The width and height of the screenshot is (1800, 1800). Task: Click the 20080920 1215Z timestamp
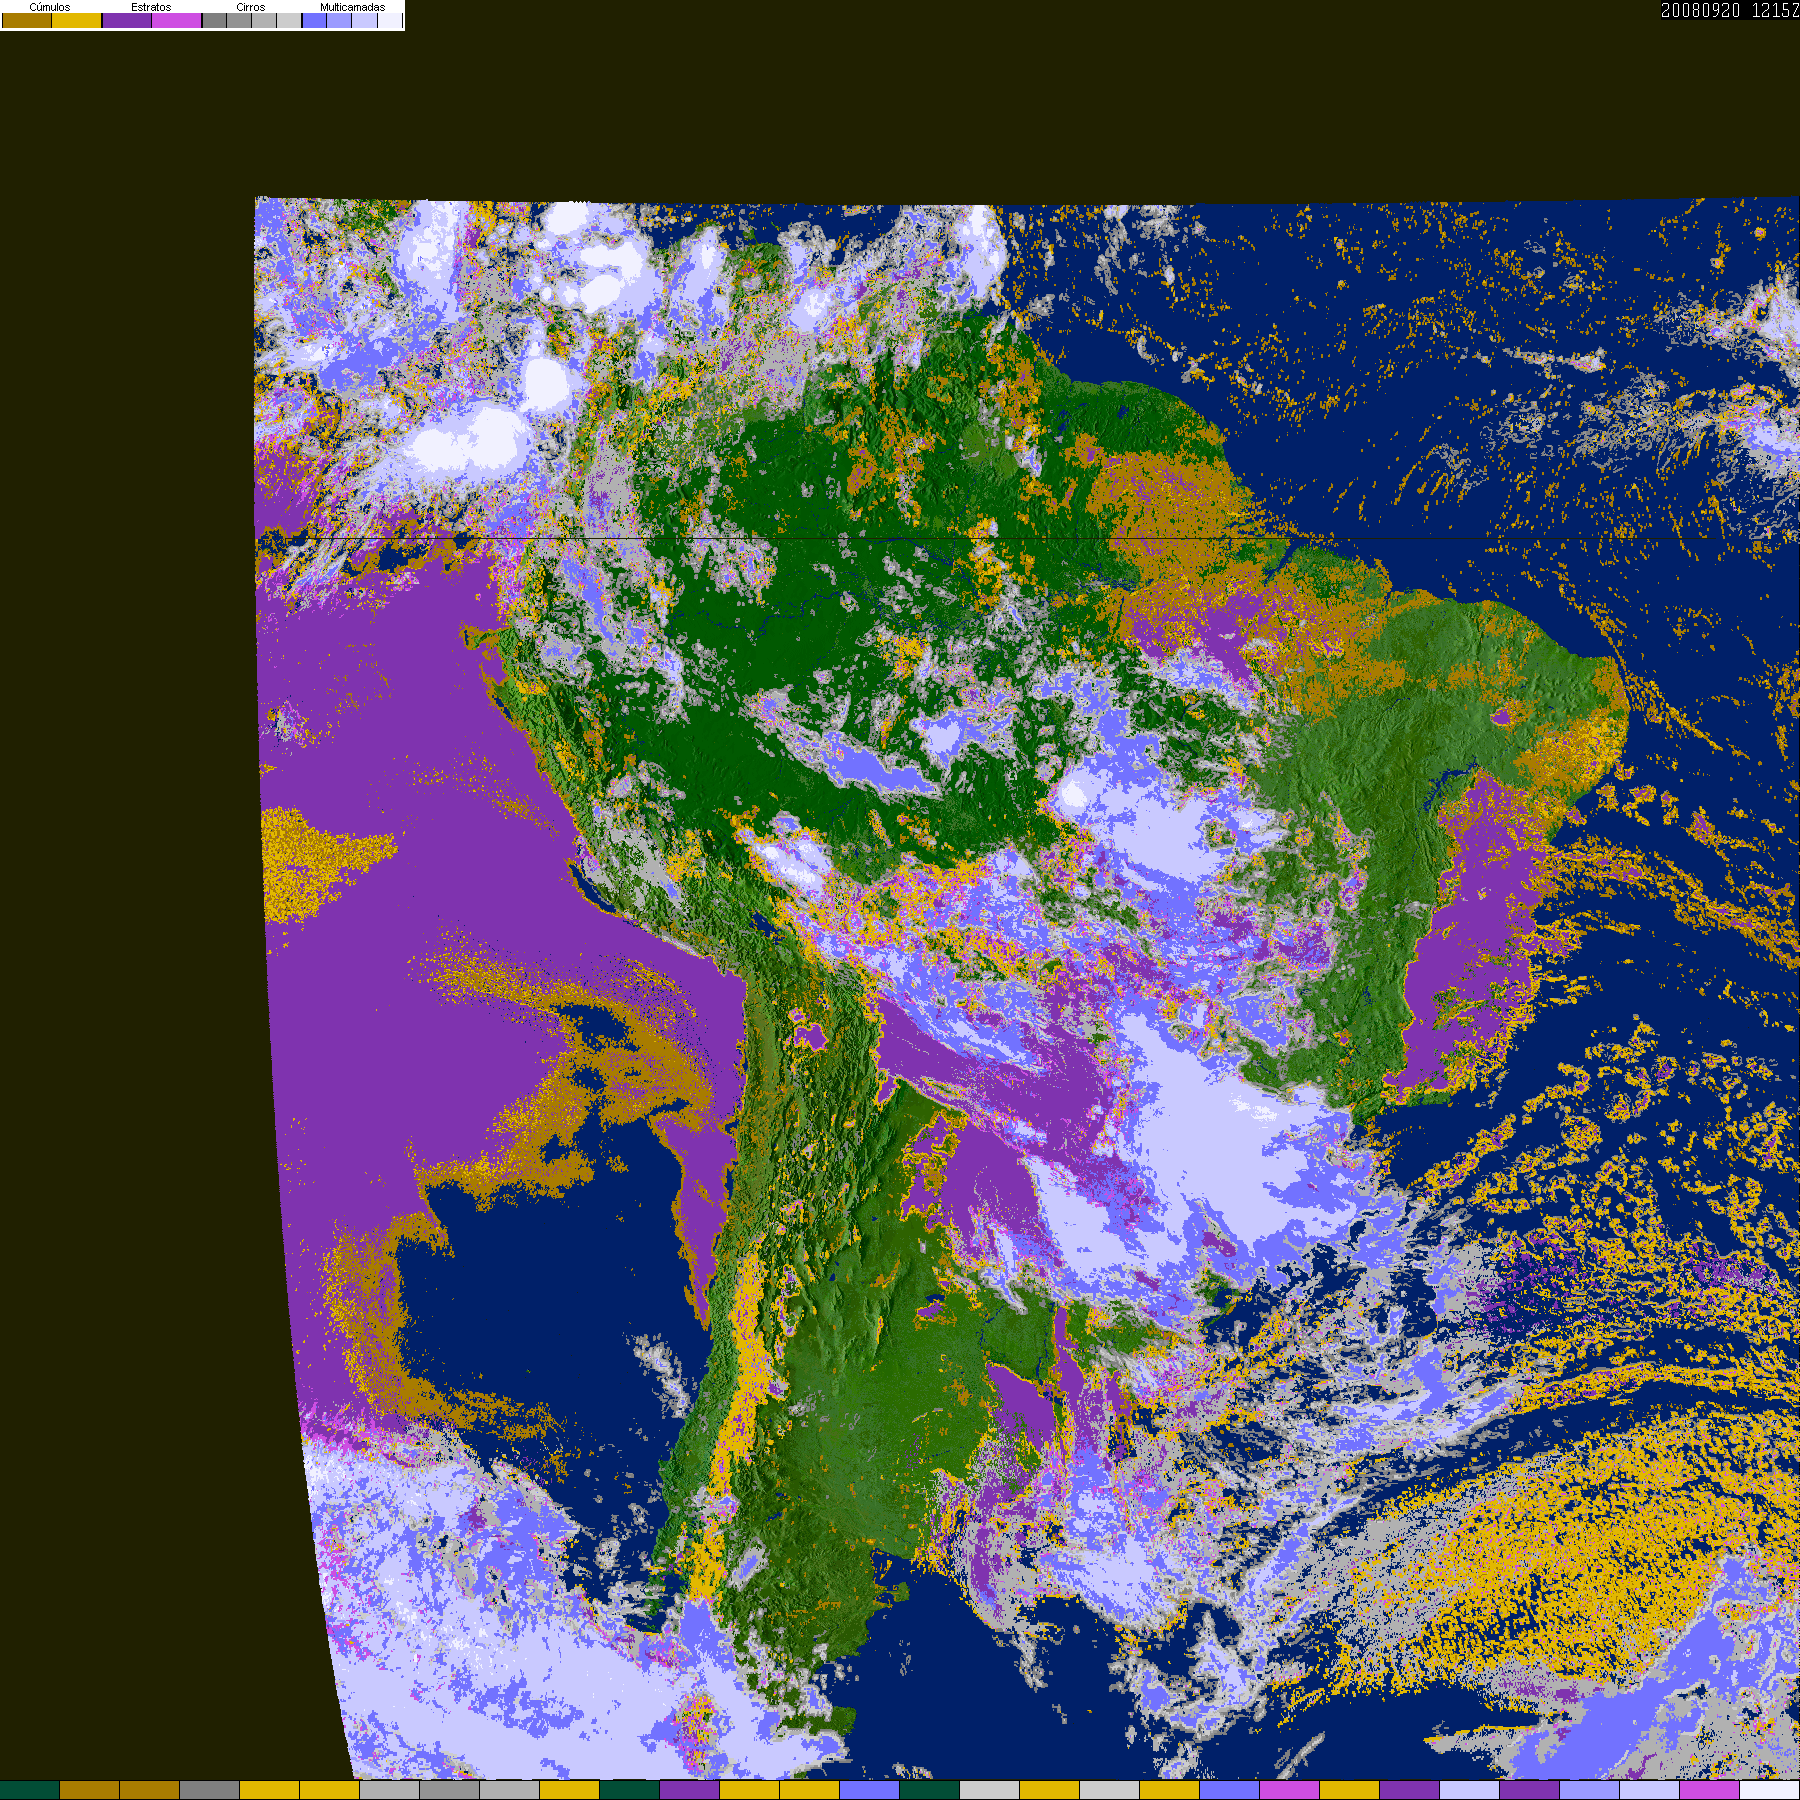point(1730,10)
